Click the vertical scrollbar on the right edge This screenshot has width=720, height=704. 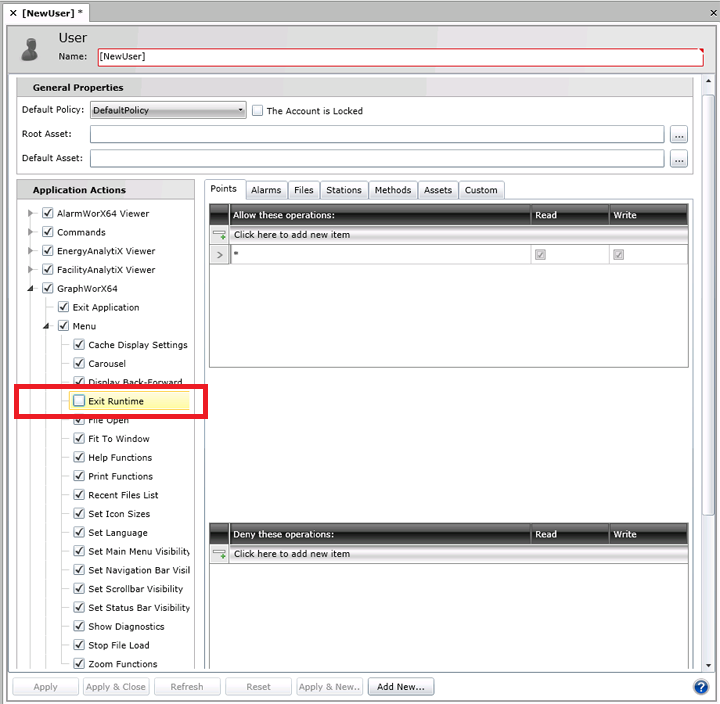pos(708,300)
